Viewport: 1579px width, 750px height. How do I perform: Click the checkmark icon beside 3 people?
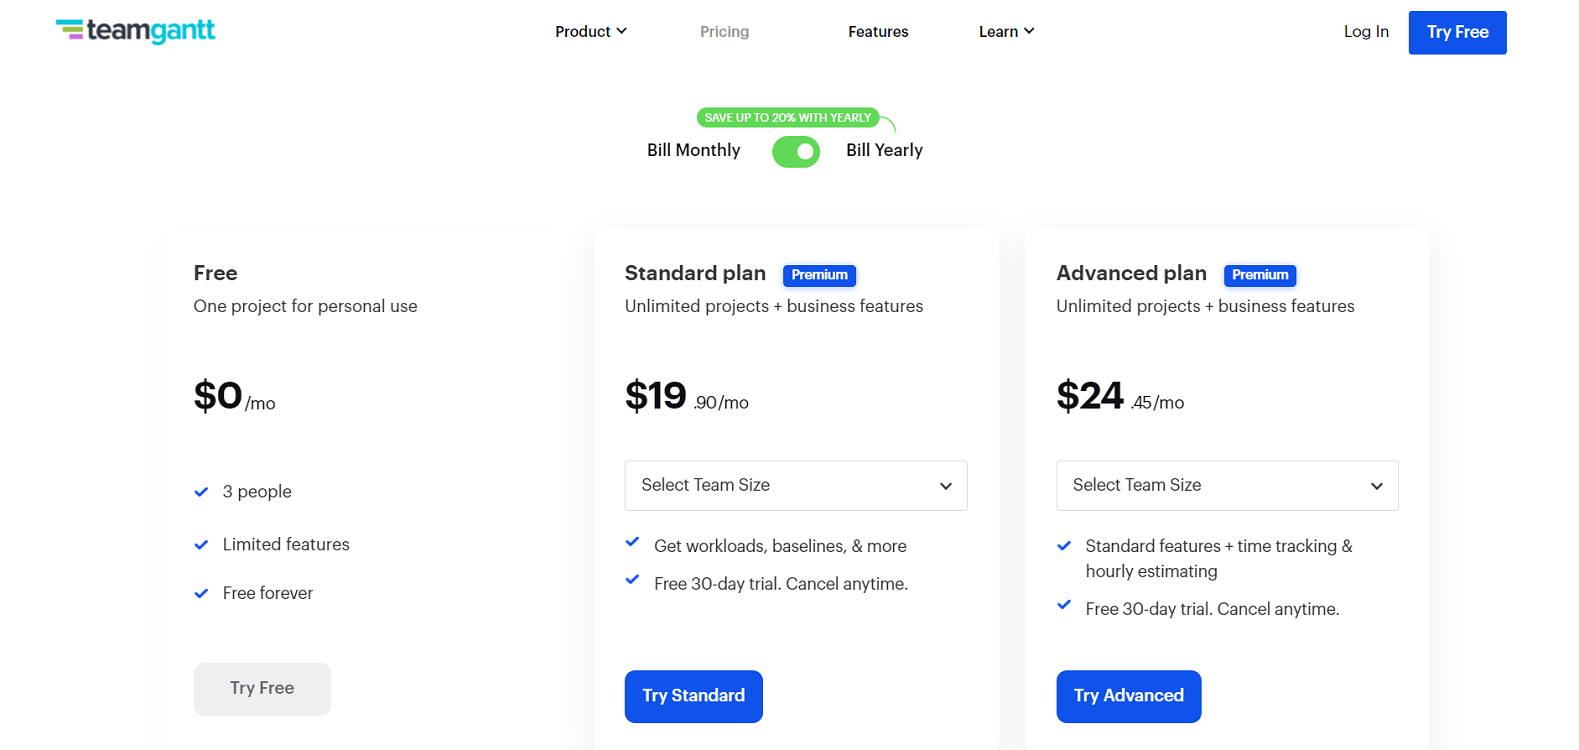[x=201, y=492]
